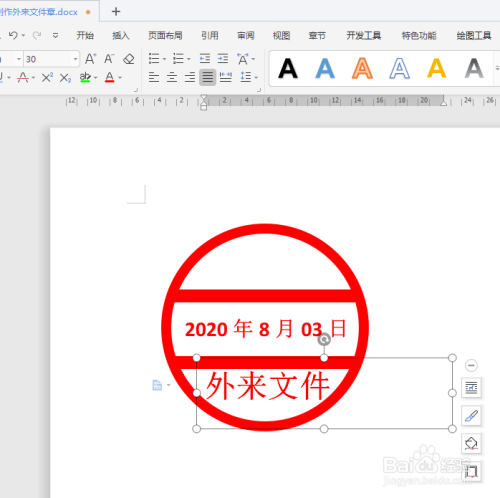Decrease paragraph indent
Screen dimensions: 500x498
pos(205,59)
